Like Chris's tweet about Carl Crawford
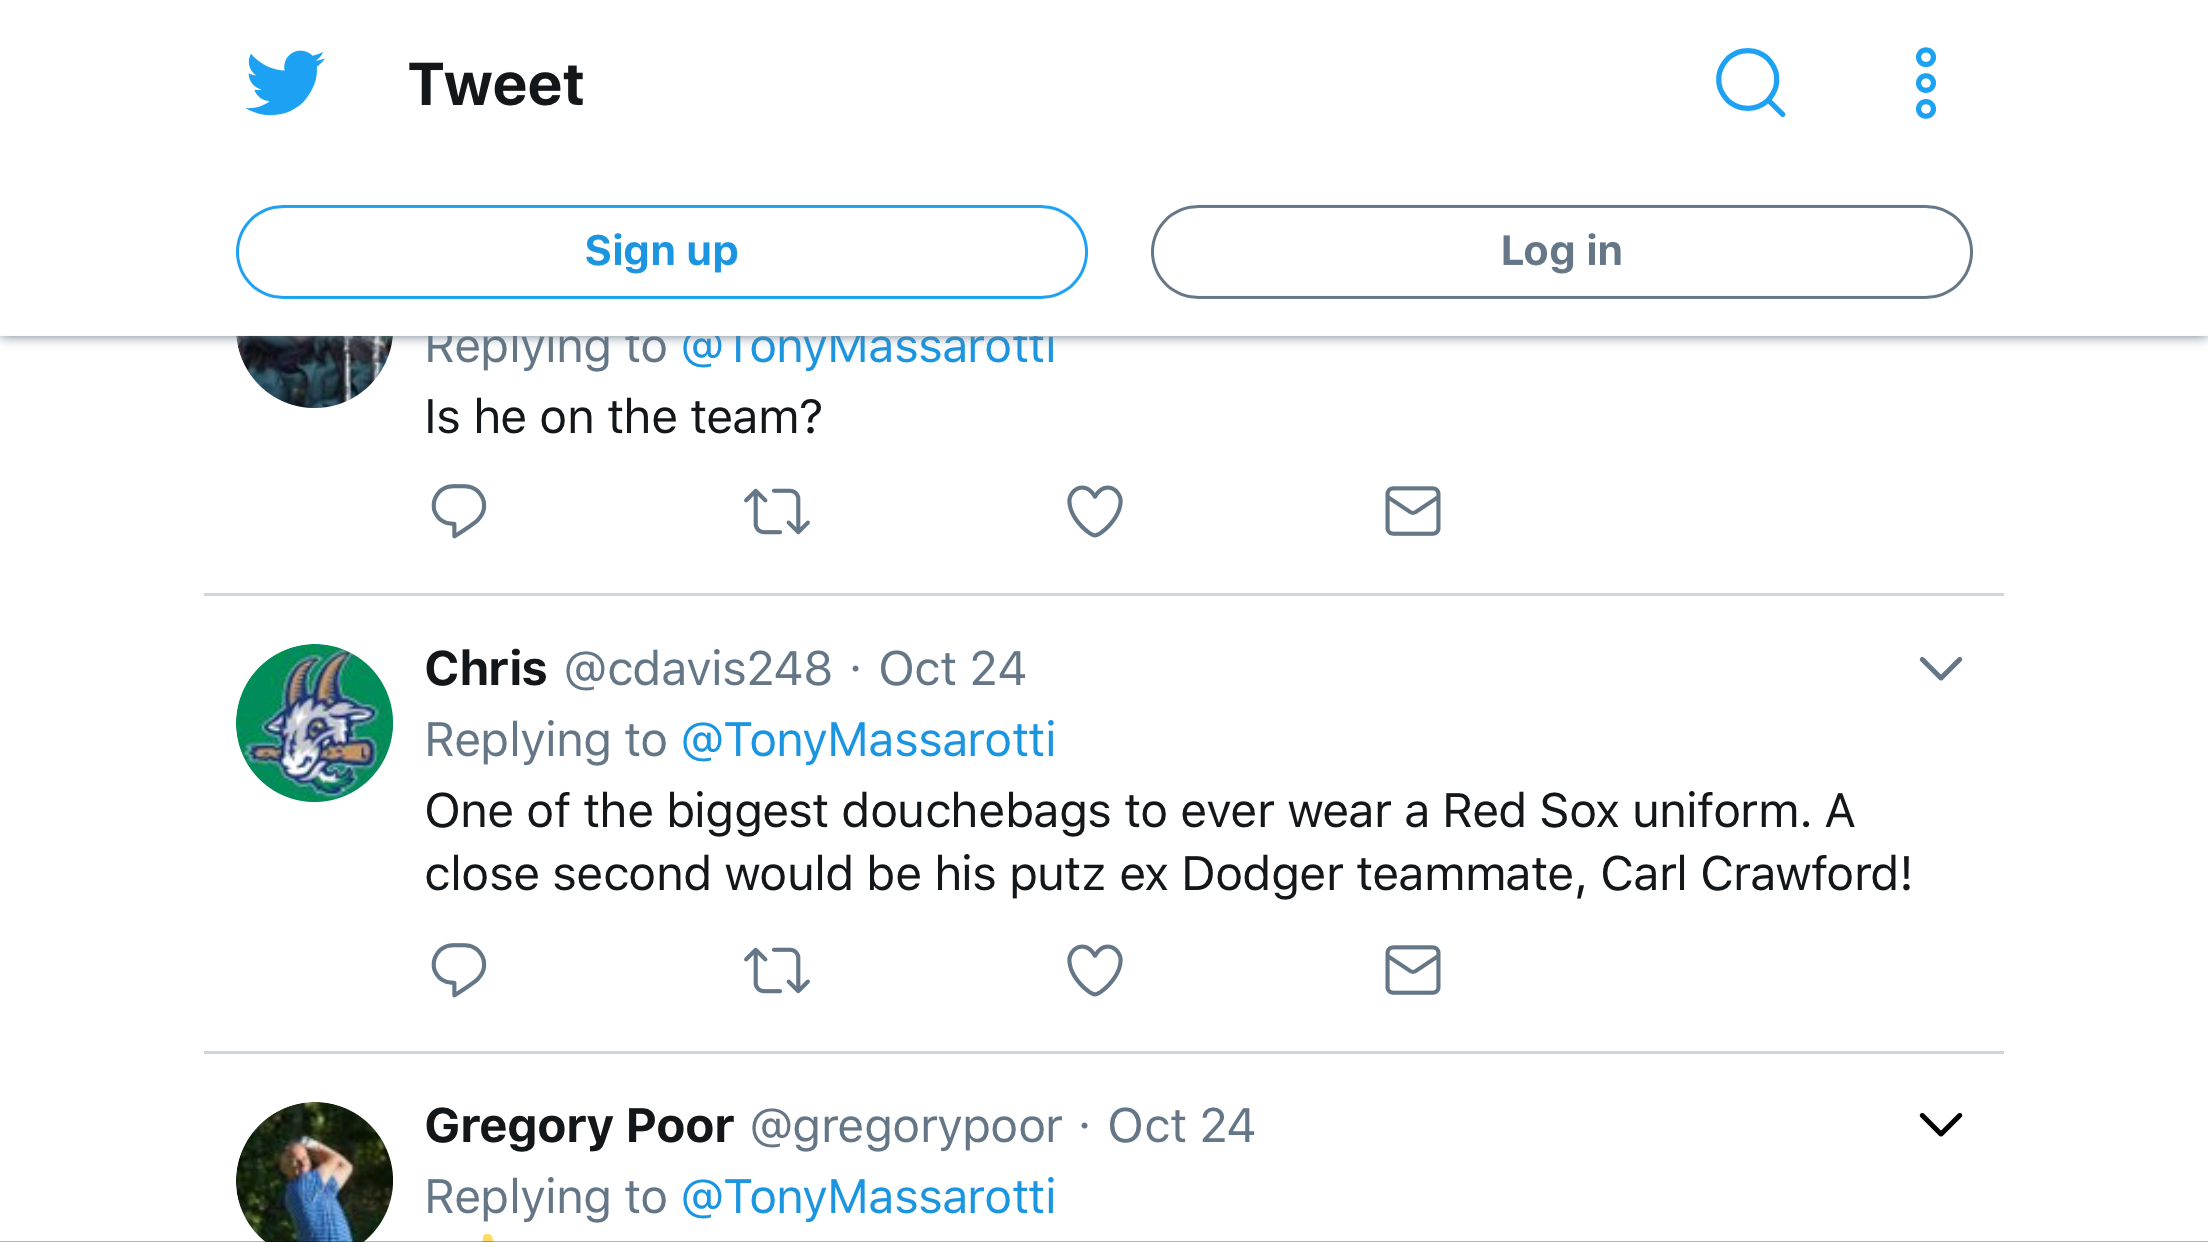 click(1095, 970)
